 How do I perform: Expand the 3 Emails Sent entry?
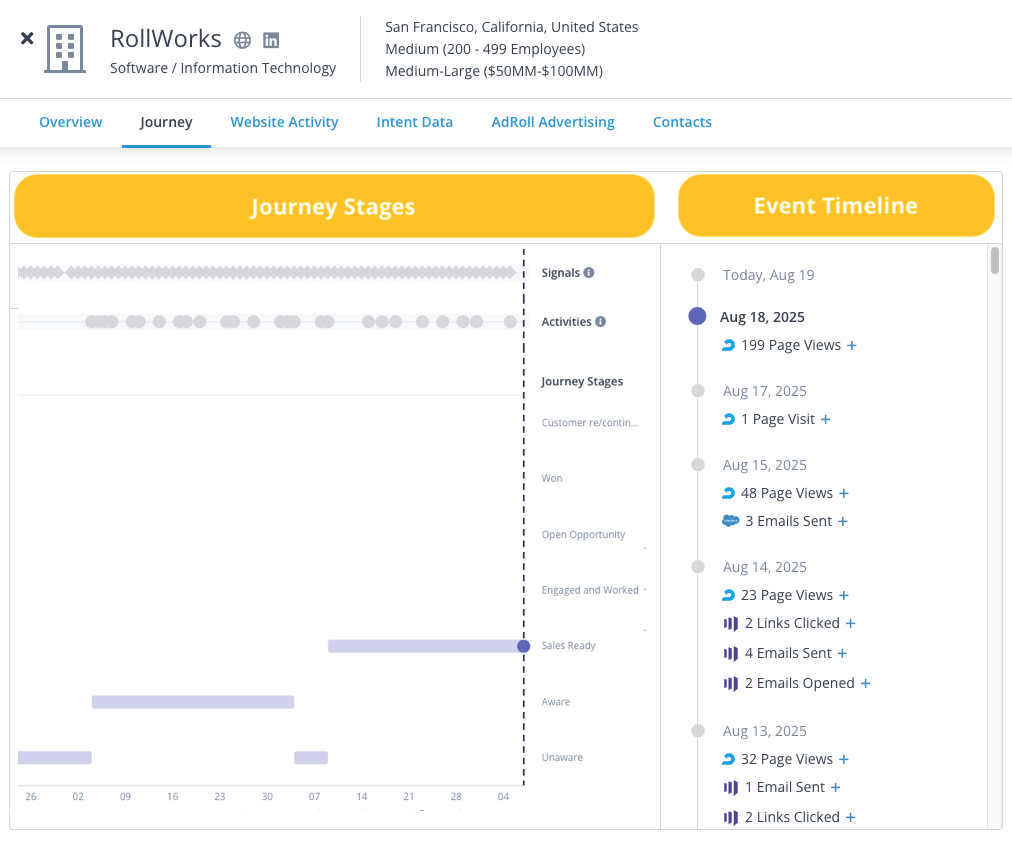843,521
